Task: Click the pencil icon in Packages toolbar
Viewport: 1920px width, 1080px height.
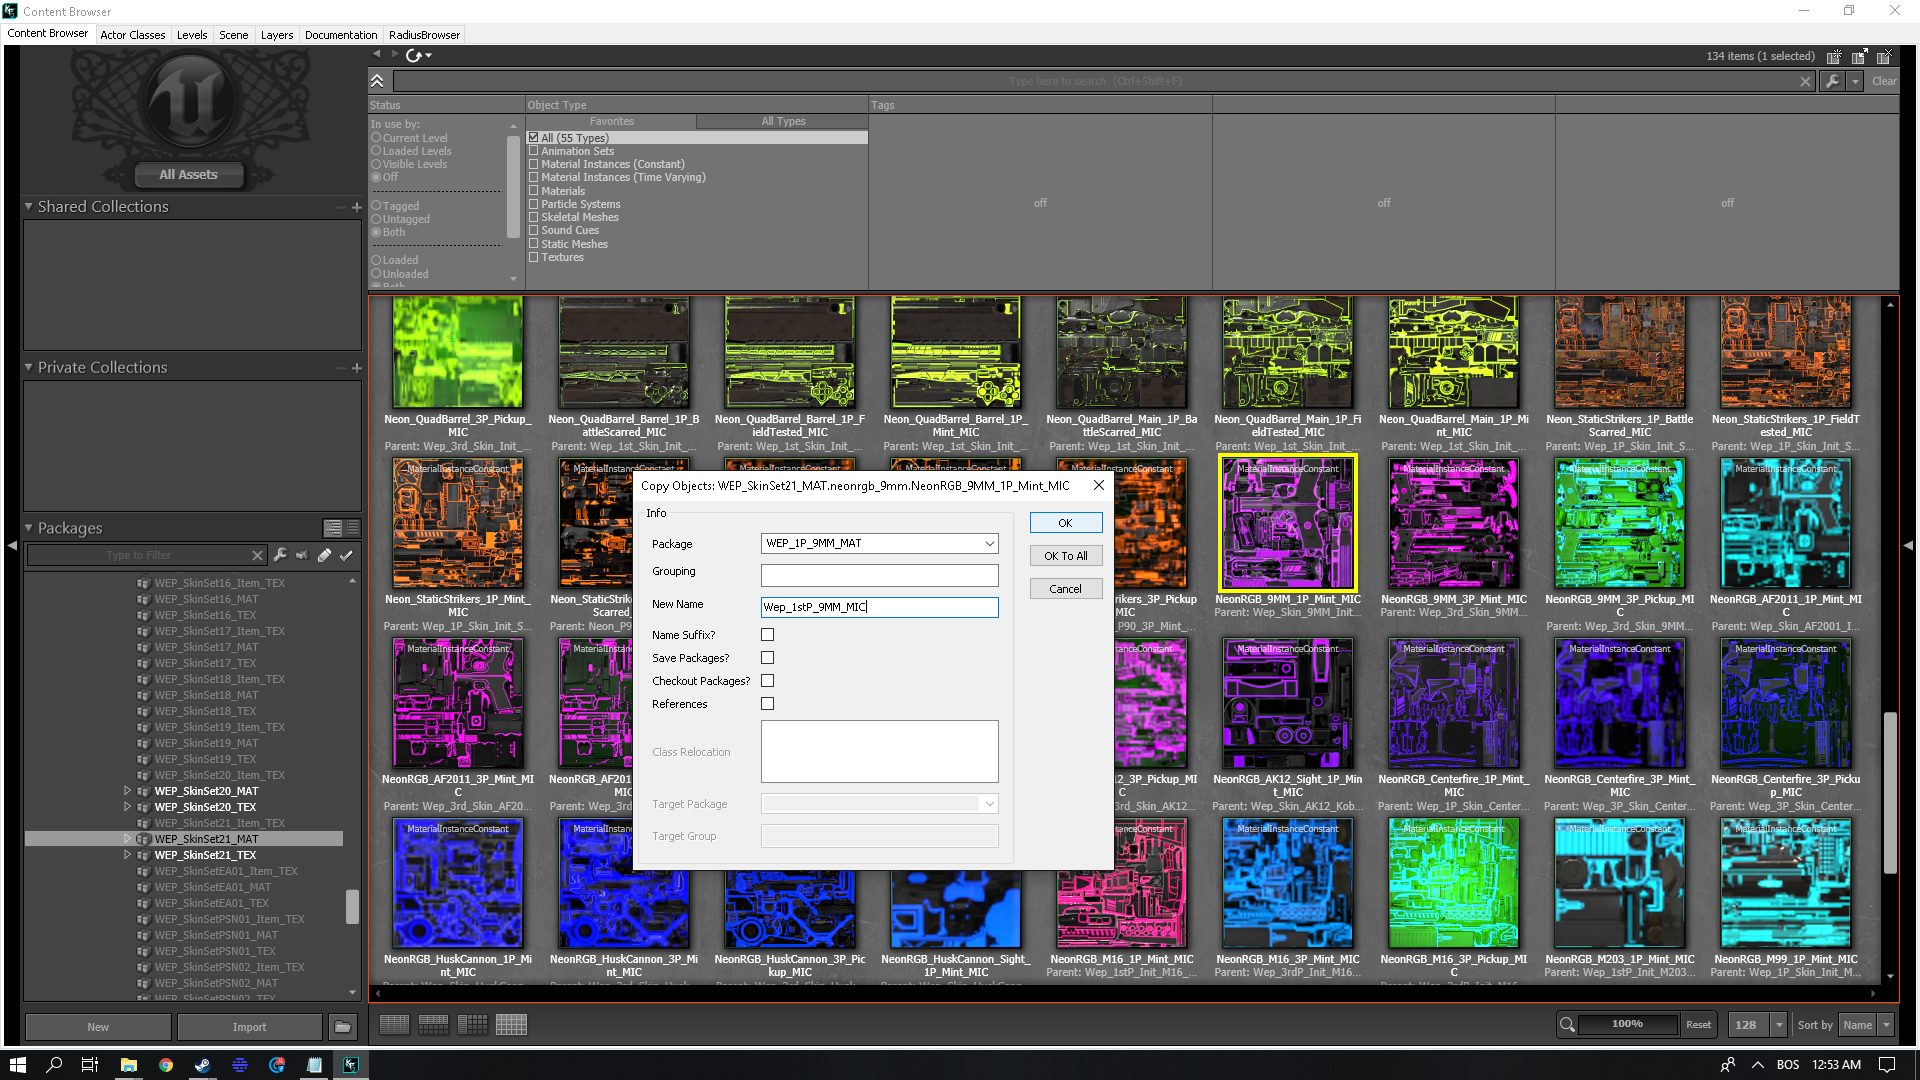Action: [x=324, y=555]
